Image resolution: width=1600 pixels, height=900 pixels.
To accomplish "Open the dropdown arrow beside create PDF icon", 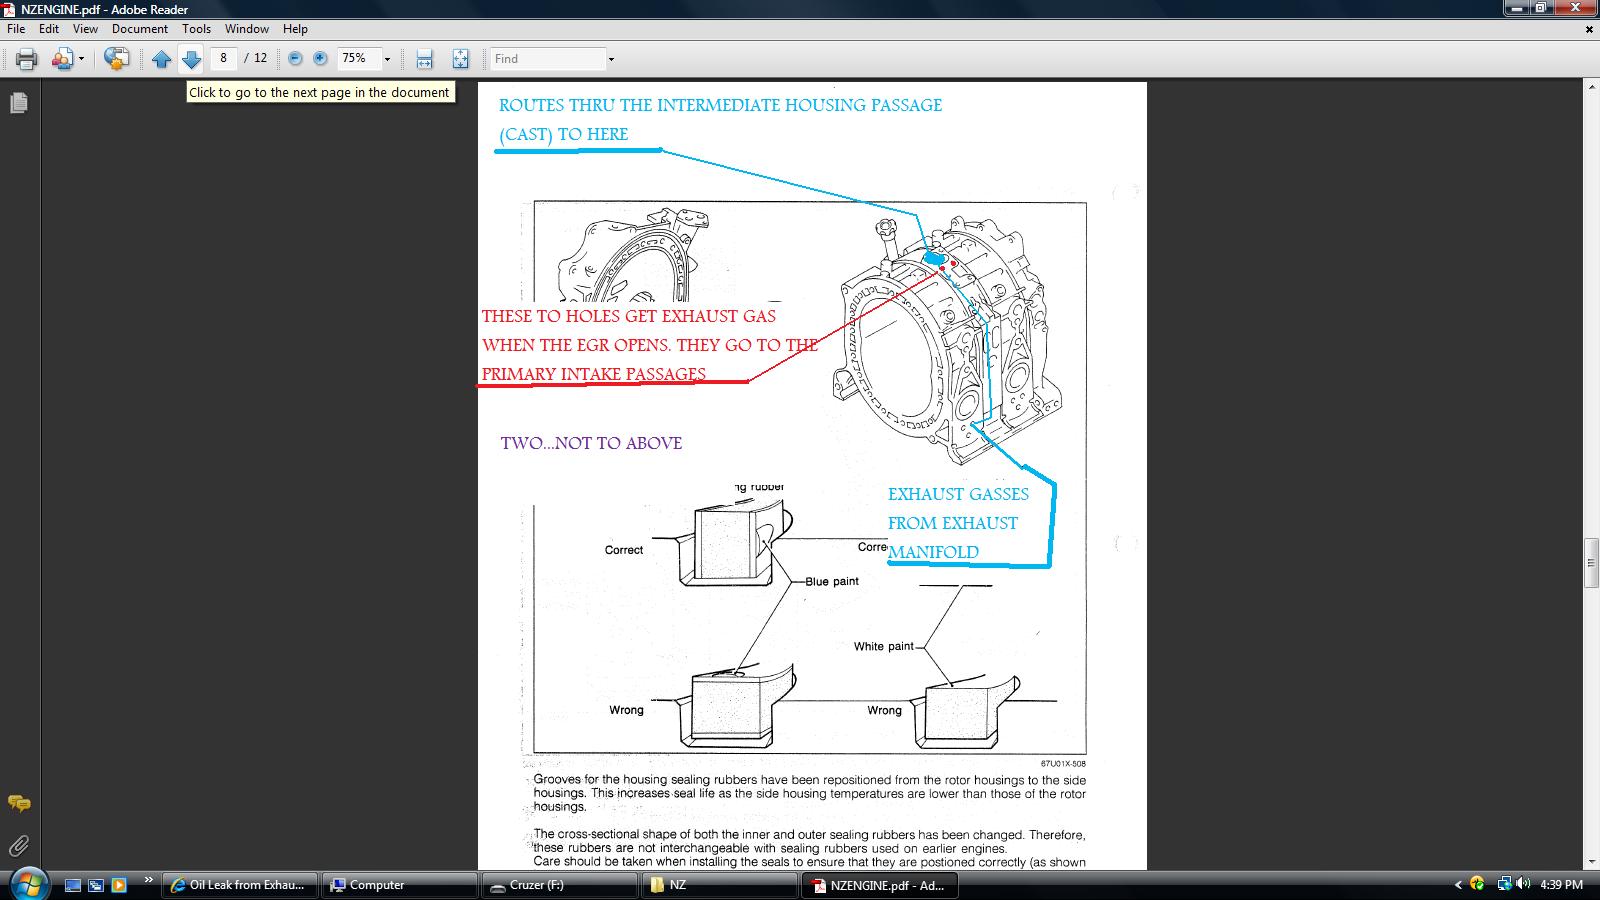I will coord(81,59).
